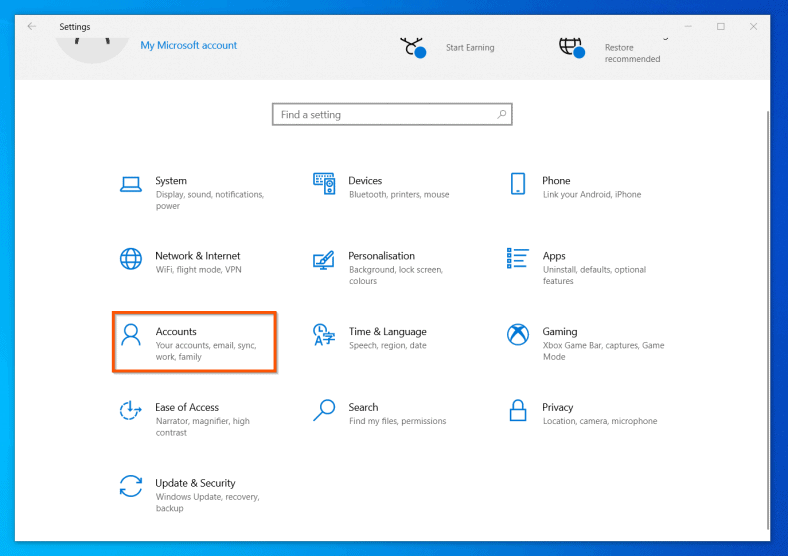Viewport: 788px width, 556px height.
Task: Open the Update & Security sync icon
Action: coord(131,486)
